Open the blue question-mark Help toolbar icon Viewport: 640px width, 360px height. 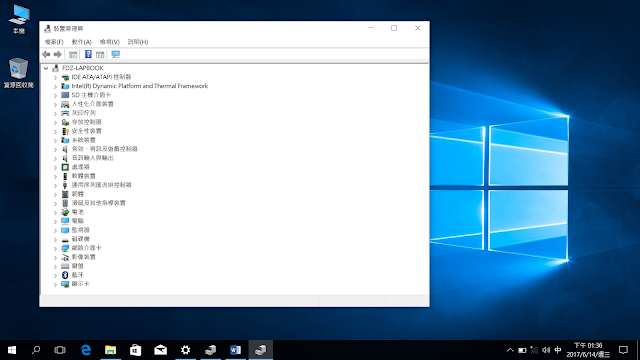pos(88,54)
